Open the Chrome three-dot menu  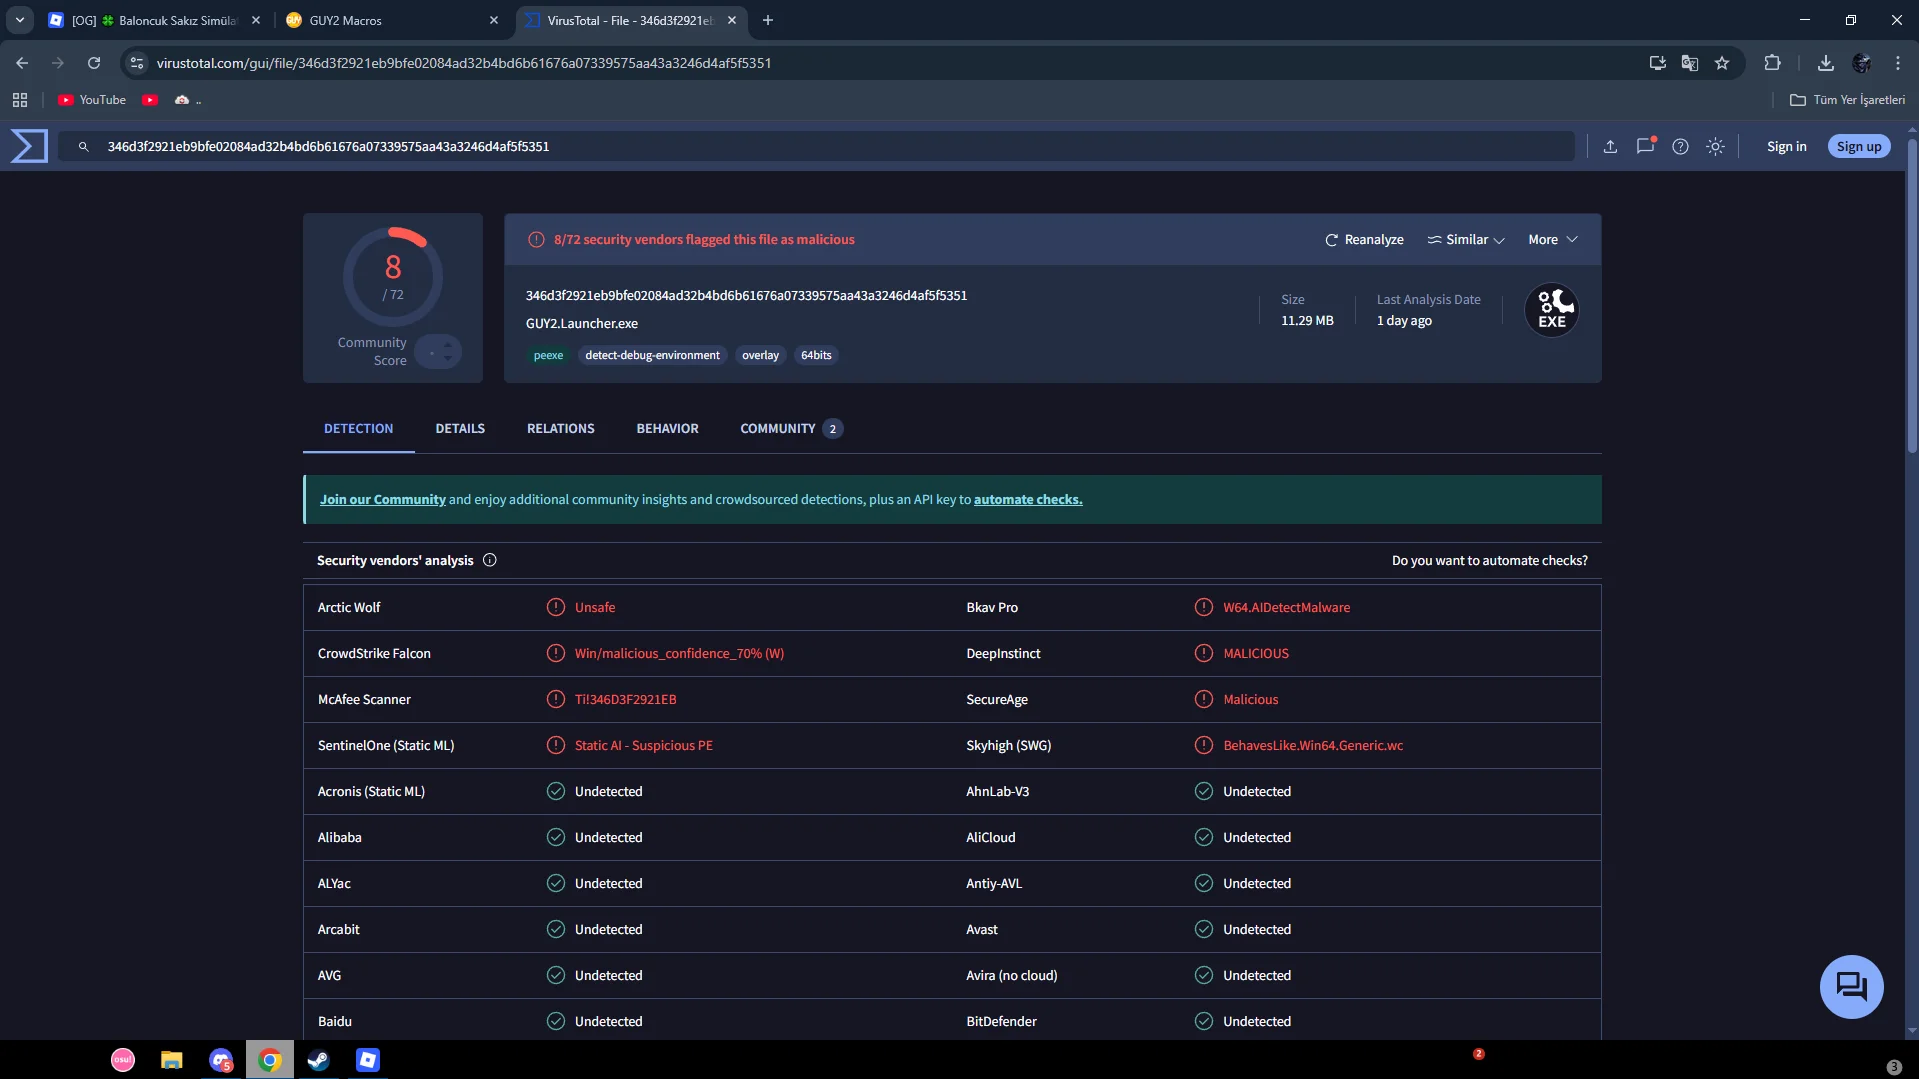pyautogui.click(x=1898, y=63)
